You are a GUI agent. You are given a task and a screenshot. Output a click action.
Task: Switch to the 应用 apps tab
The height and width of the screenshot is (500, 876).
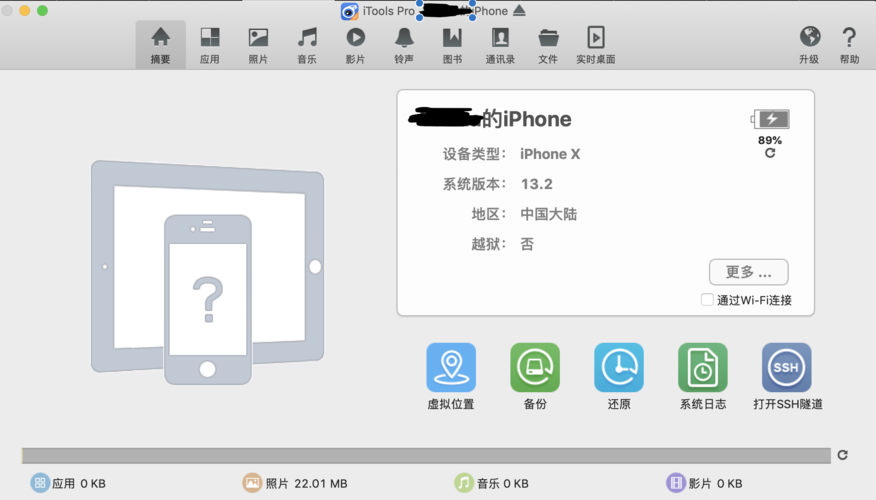210,45
